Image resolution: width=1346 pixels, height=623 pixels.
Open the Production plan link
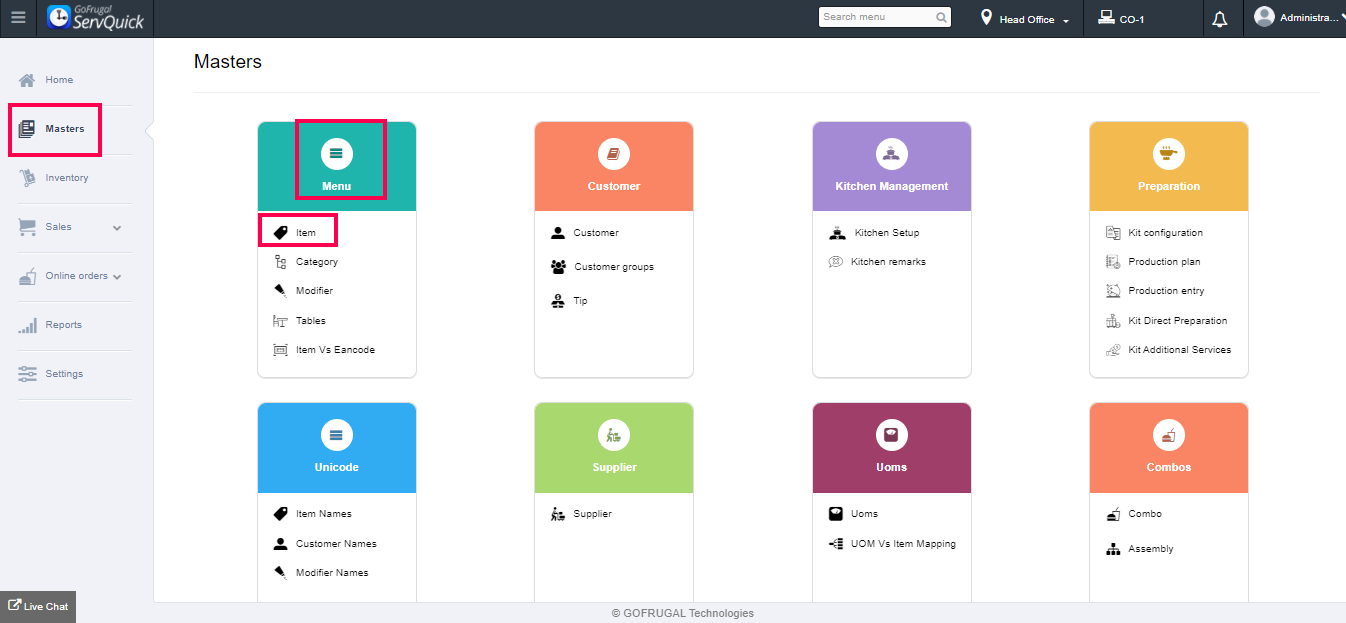pos(1164,262)
